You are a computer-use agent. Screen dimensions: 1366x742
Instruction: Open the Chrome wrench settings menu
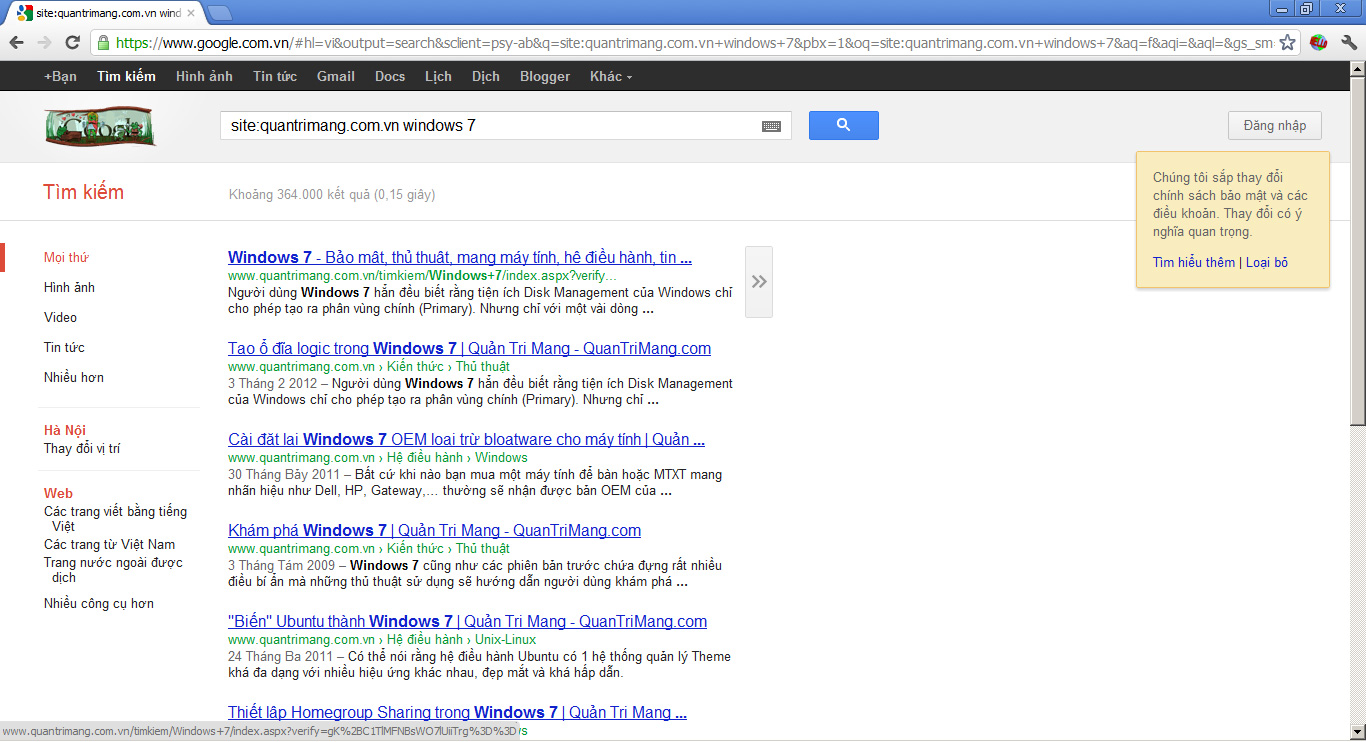(x=1349, y=42)
